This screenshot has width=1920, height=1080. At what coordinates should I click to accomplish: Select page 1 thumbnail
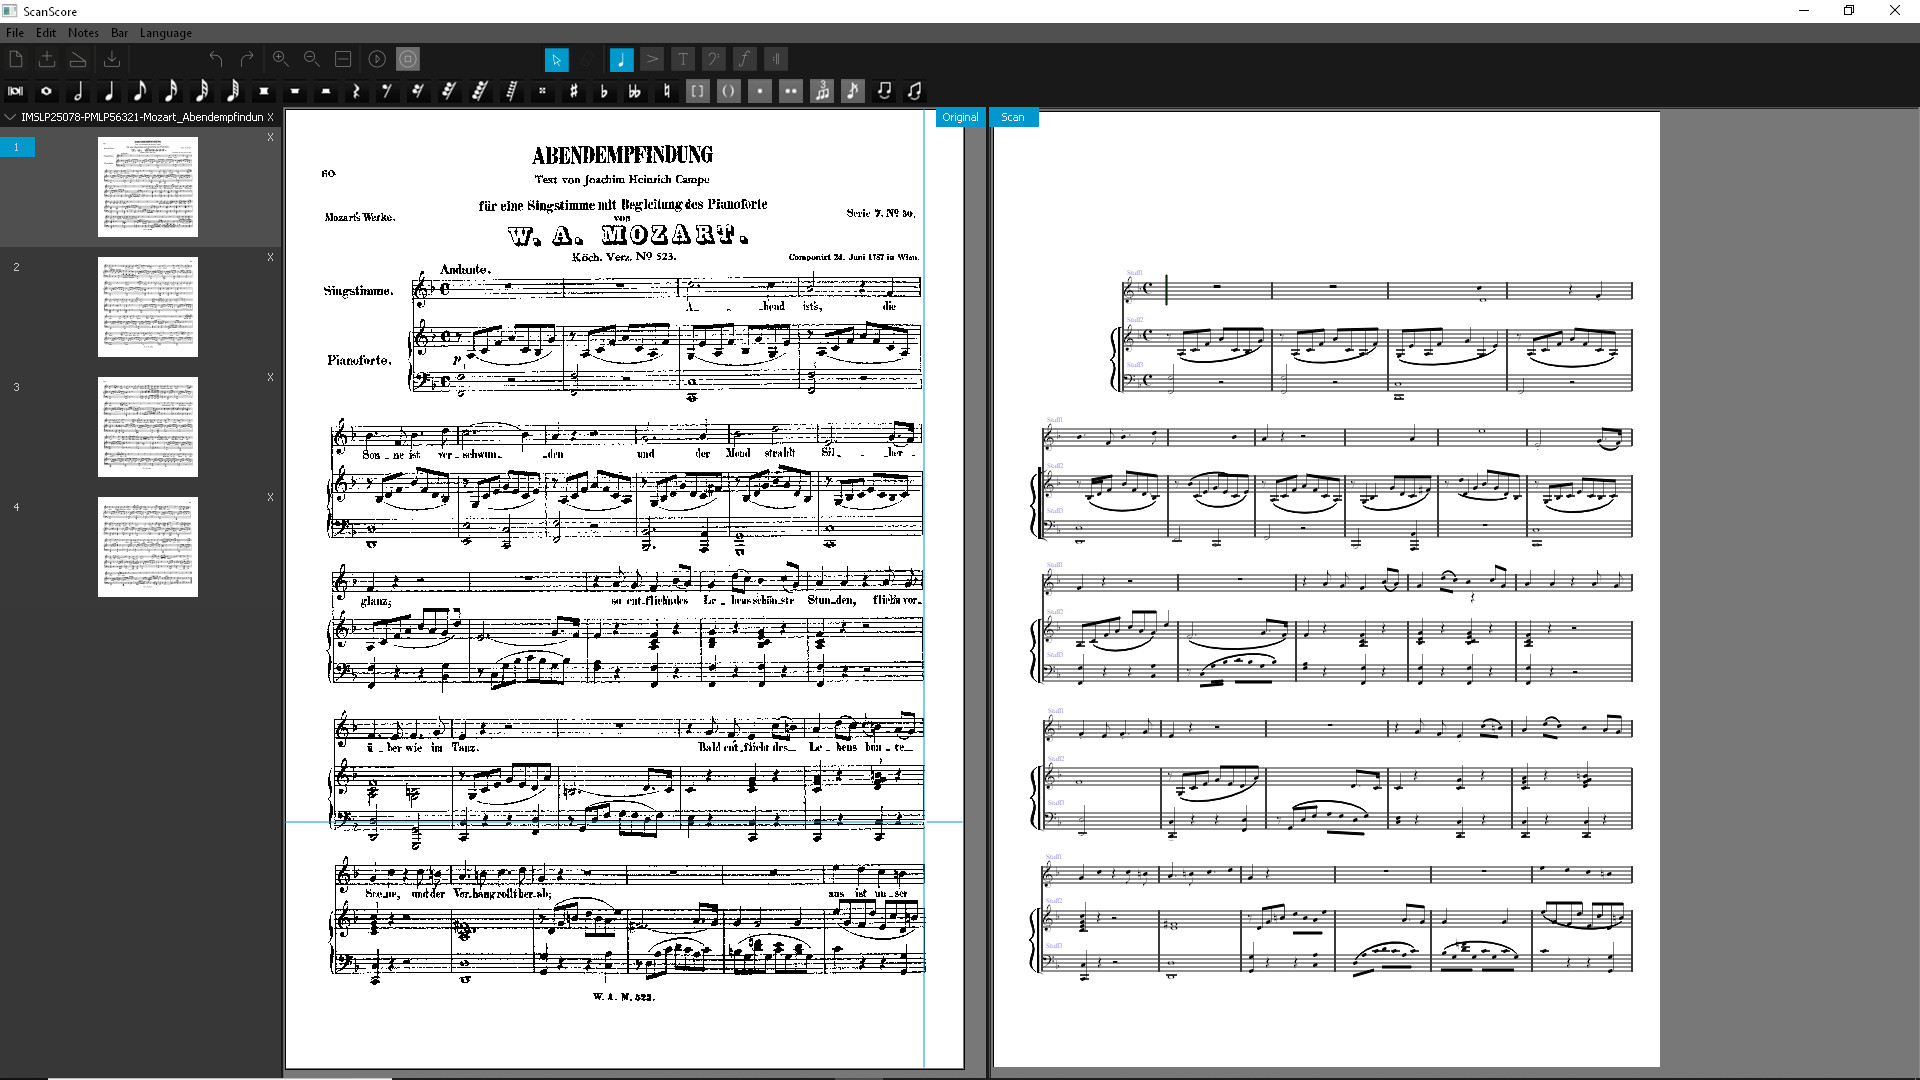pos(148,187)
